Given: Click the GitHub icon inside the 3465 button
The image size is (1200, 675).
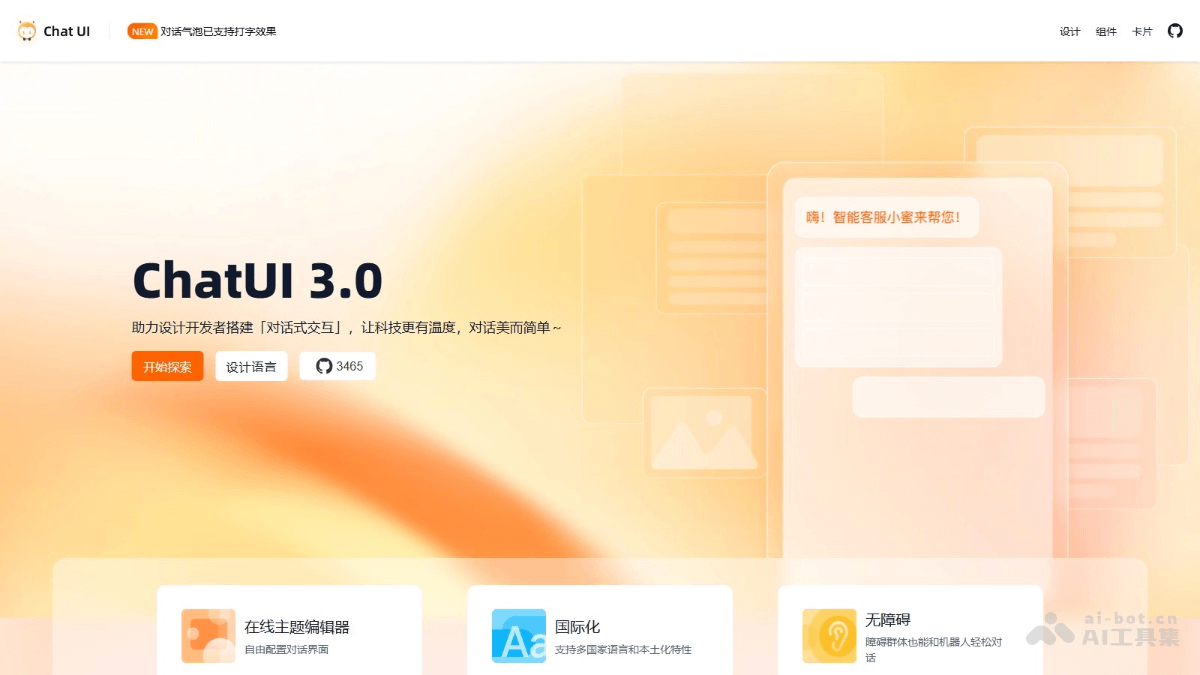Looking at the screenshot, I should coord(322,366).
